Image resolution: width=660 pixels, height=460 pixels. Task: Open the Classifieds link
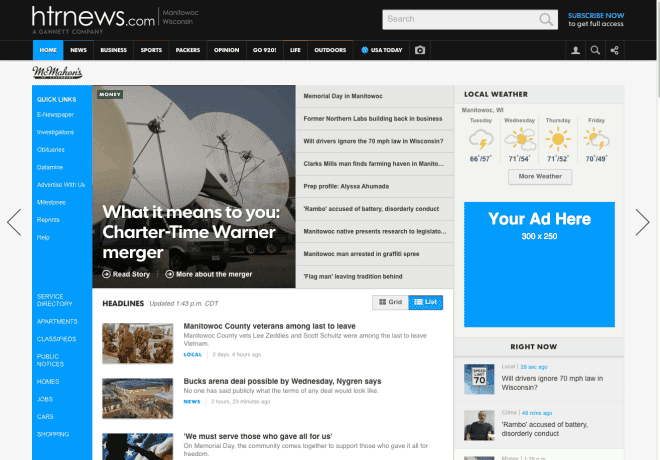56,339
